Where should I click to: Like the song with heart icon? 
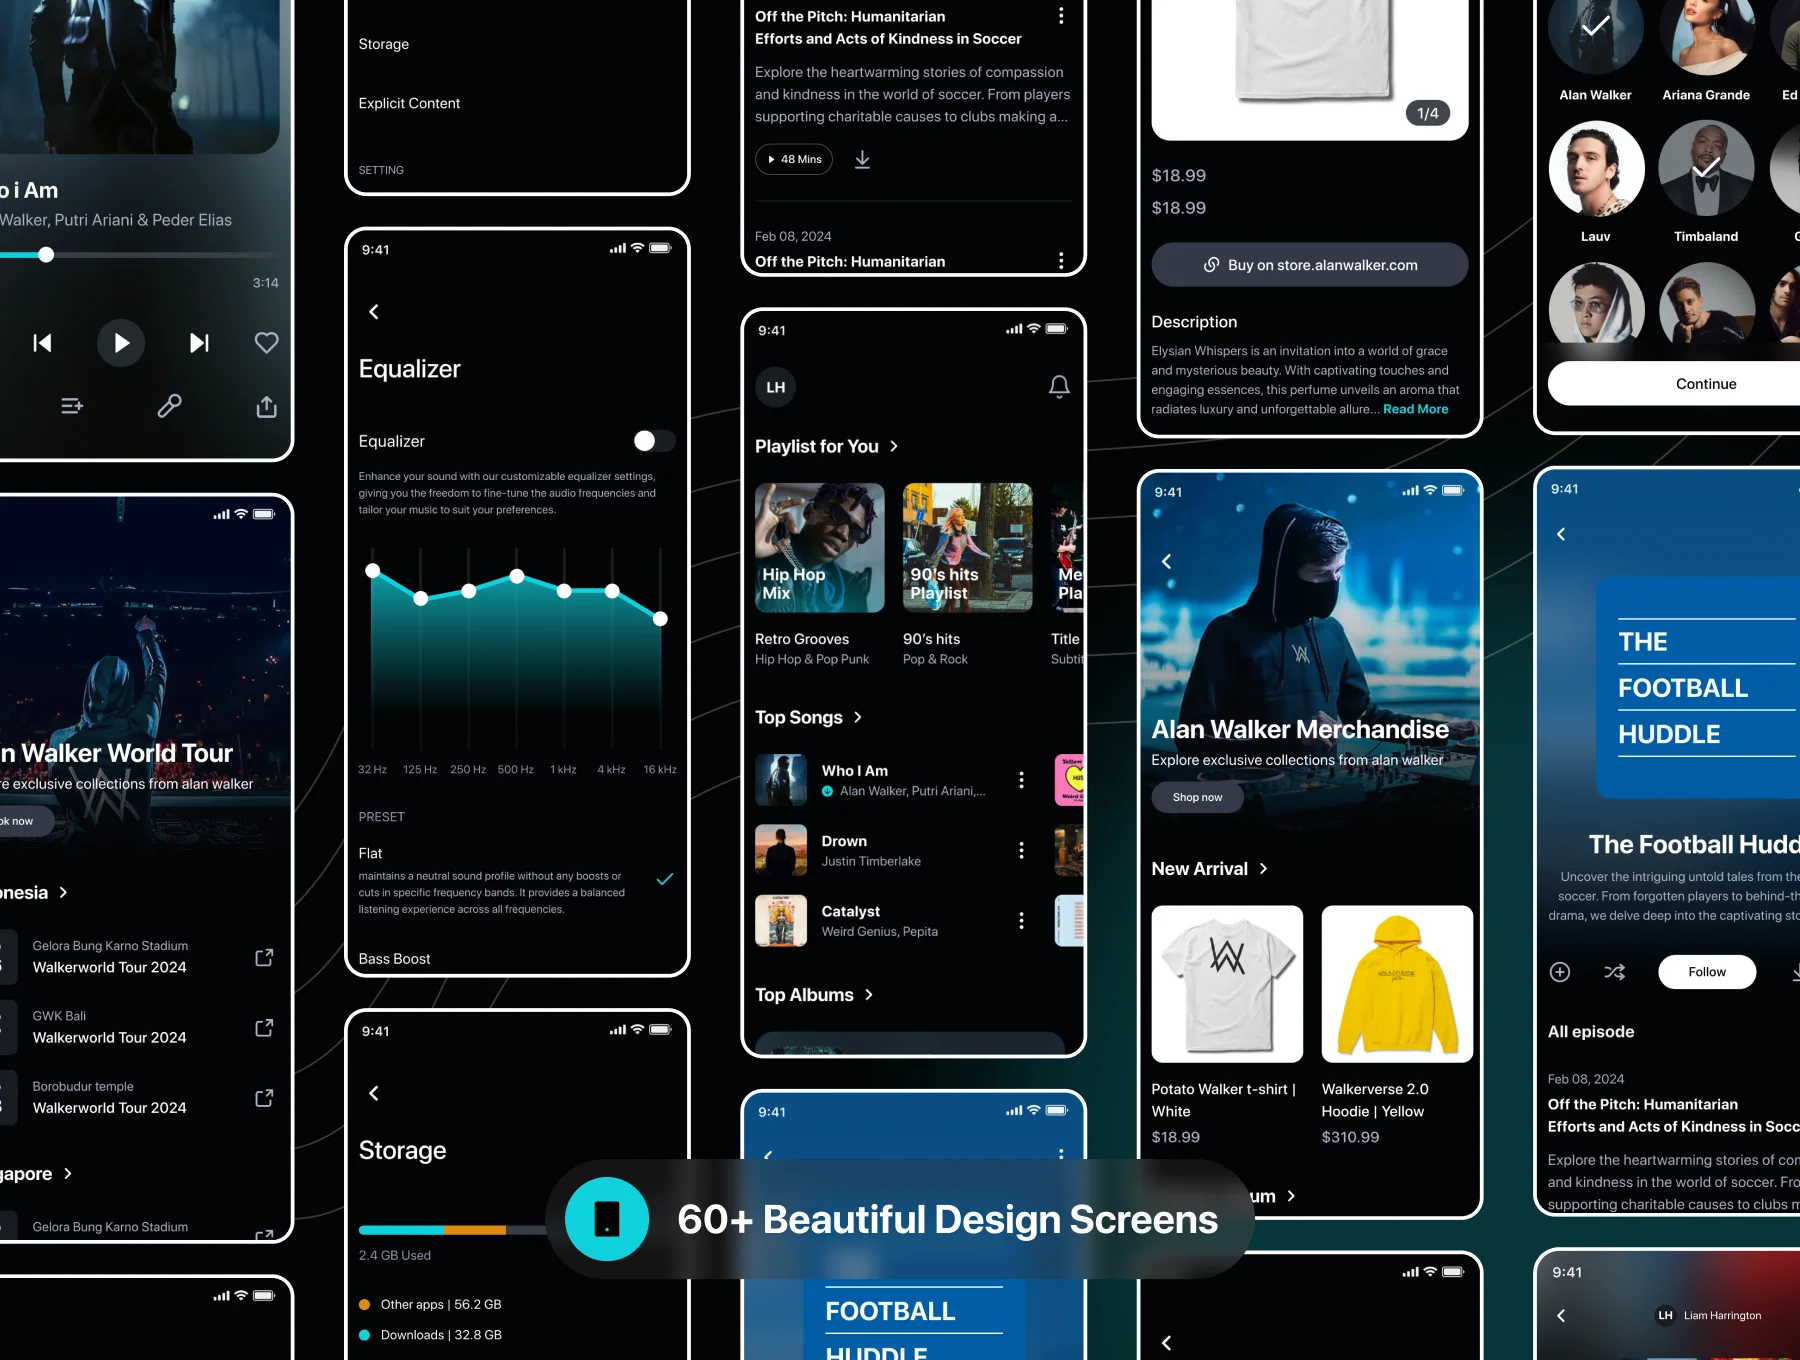coord(266,343)
